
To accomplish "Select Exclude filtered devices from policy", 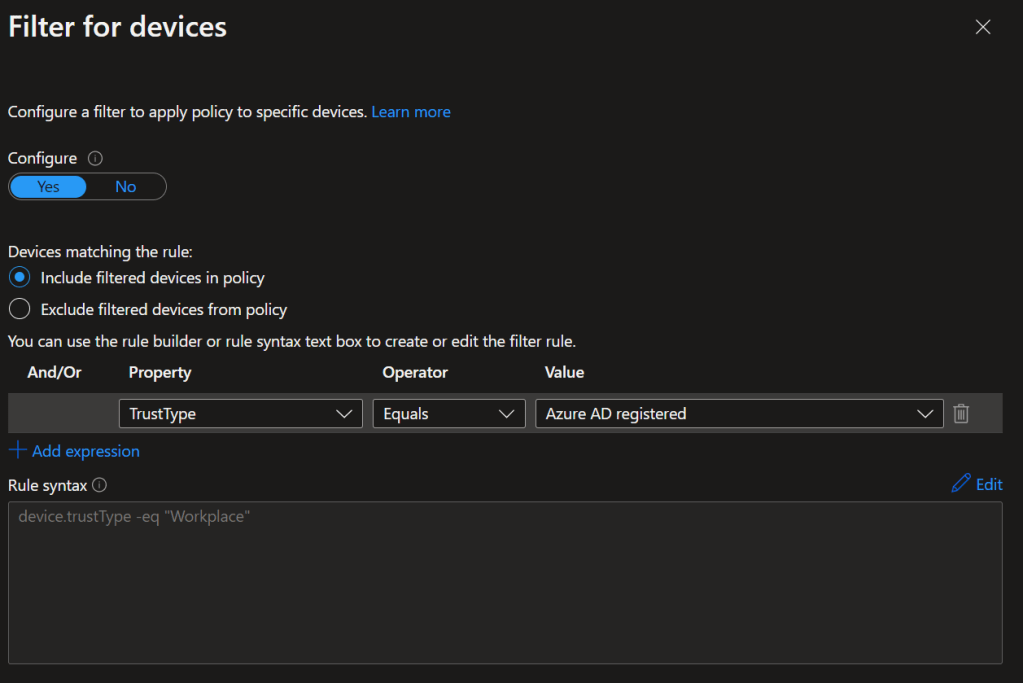I will [20, 310].
